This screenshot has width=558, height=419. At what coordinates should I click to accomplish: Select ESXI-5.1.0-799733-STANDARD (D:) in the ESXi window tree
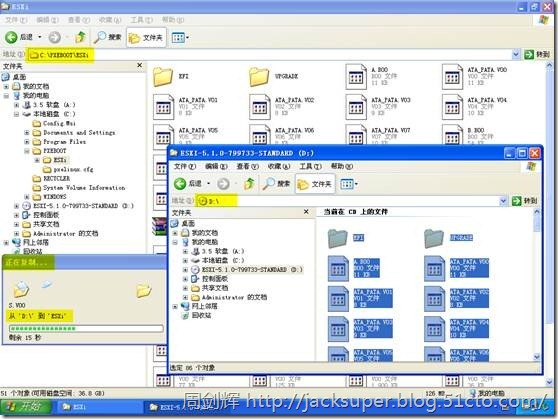78,206
